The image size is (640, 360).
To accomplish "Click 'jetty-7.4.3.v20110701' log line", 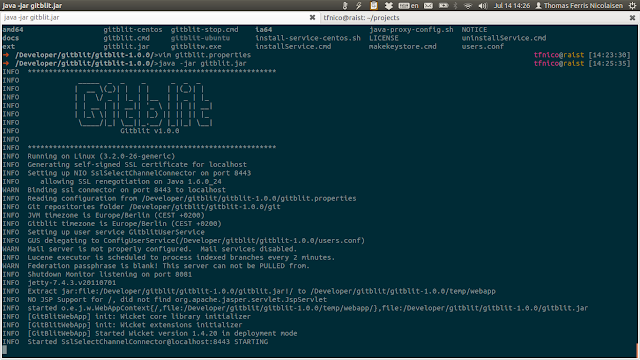I will point(71,282).
